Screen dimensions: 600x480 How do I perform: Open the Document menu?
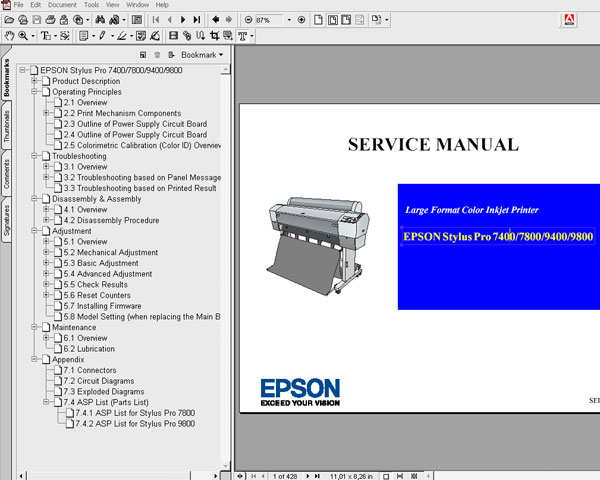point(62,5)
